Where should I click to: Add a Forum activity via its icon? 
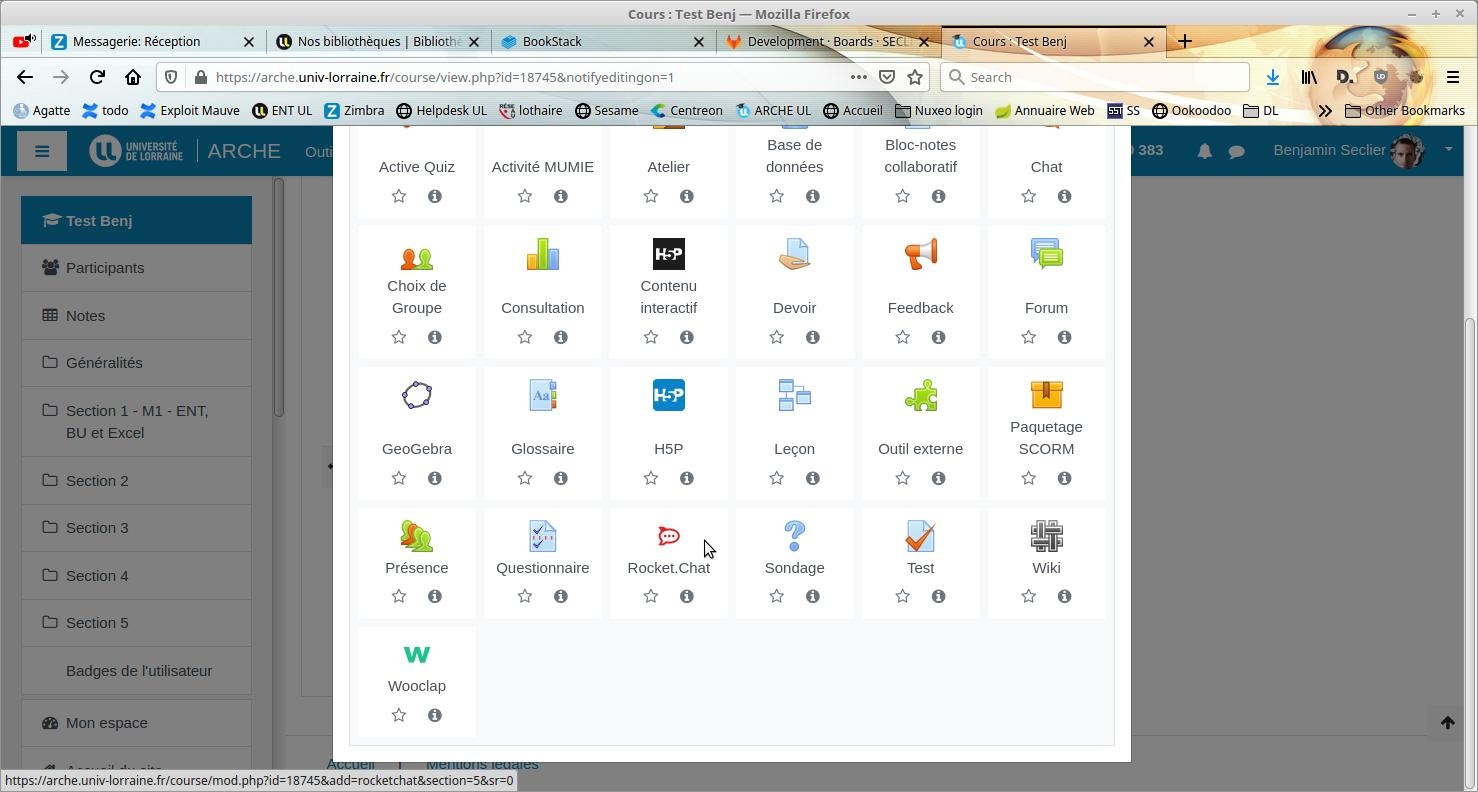1046,255
